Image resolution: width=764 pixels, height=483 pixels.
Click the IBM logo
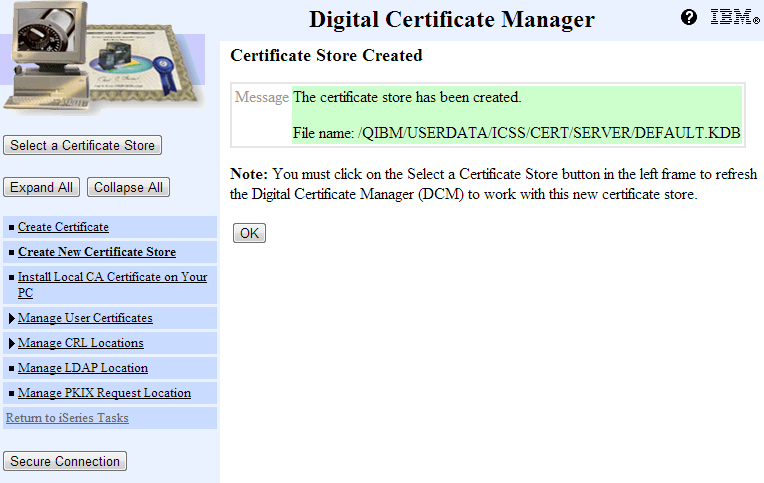click(x=735, y=17)
